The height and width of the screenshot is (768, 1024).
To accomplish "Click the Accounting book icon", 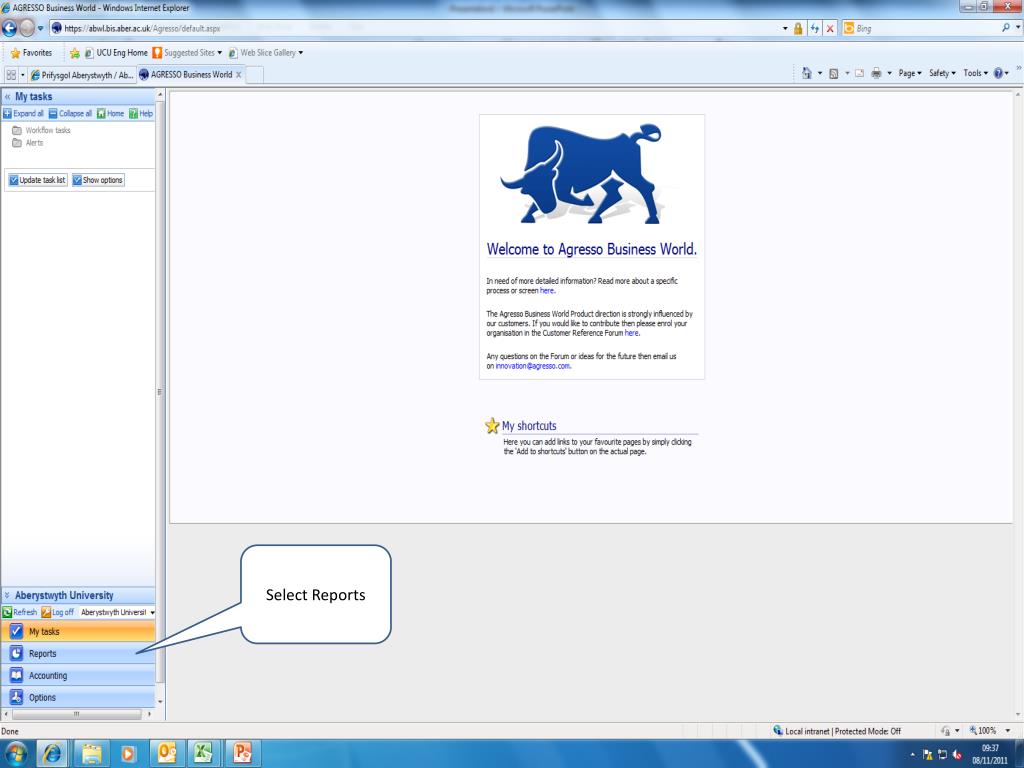I will point(16,675).
